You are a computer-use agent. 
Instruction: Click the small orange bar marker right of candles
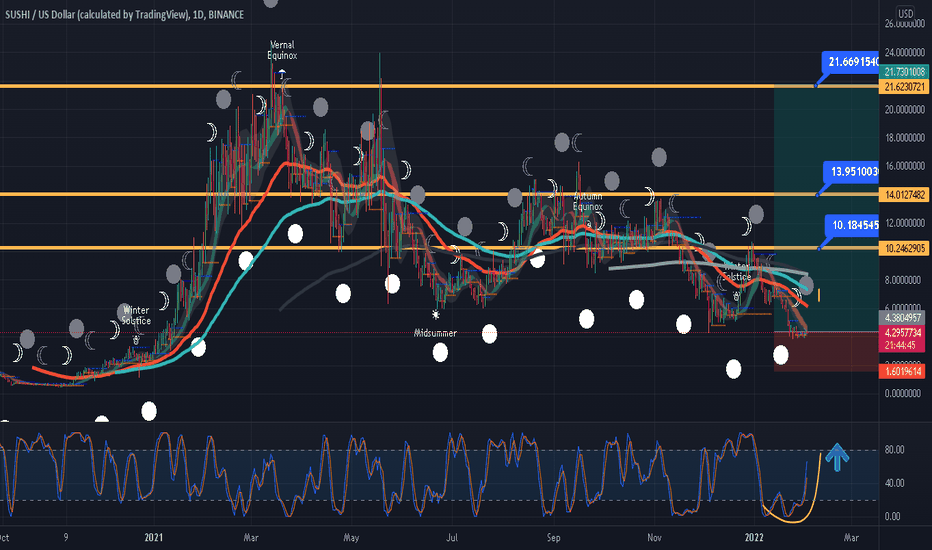[819, 294]
